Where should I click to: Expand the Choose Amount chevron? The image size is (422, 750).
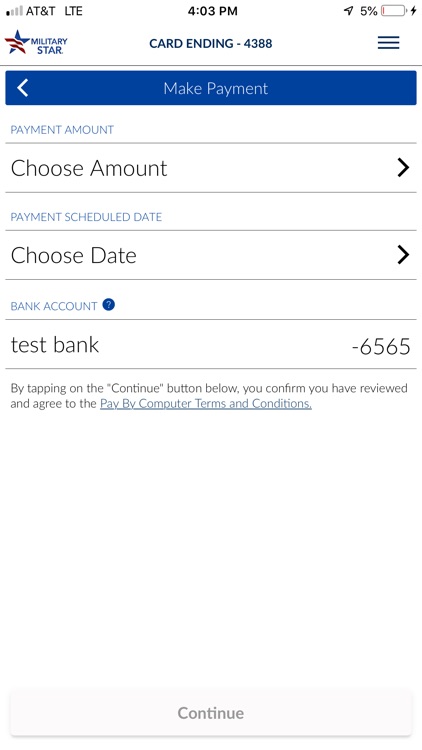point(403,168)
